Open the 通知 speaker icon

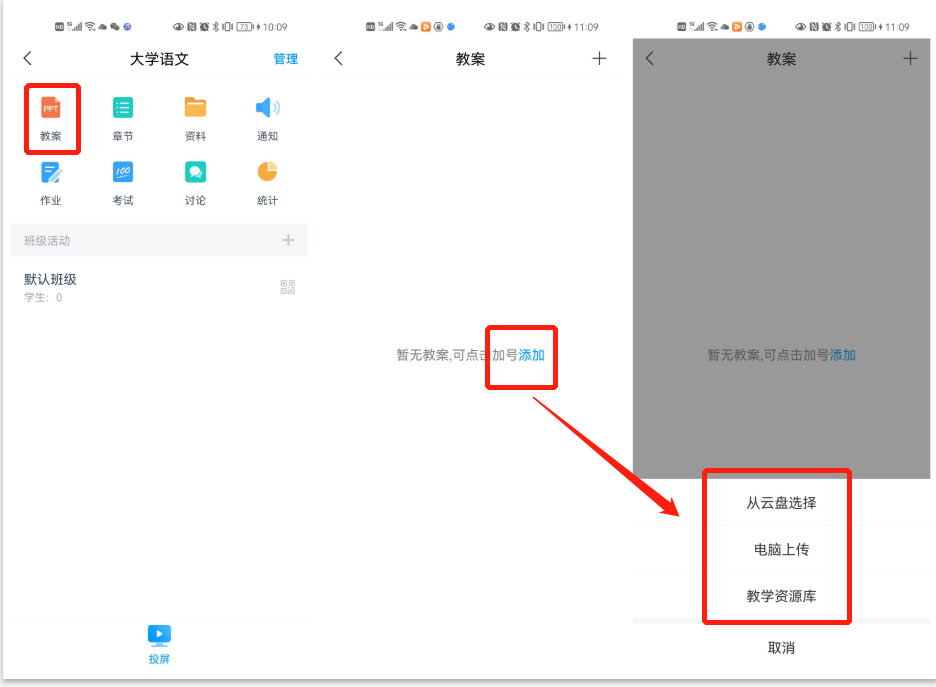(x=267, y=108)
